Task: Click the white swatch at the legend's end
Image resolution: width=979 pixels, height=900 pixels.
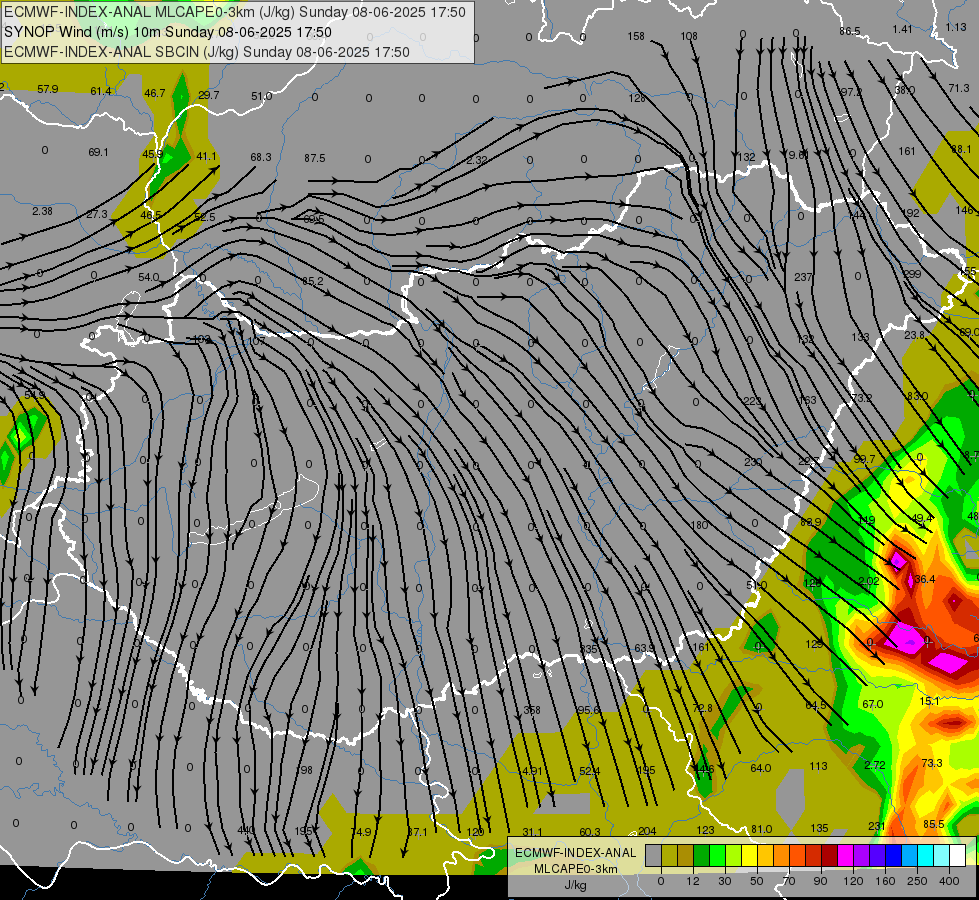Action: tap(957, 855)
